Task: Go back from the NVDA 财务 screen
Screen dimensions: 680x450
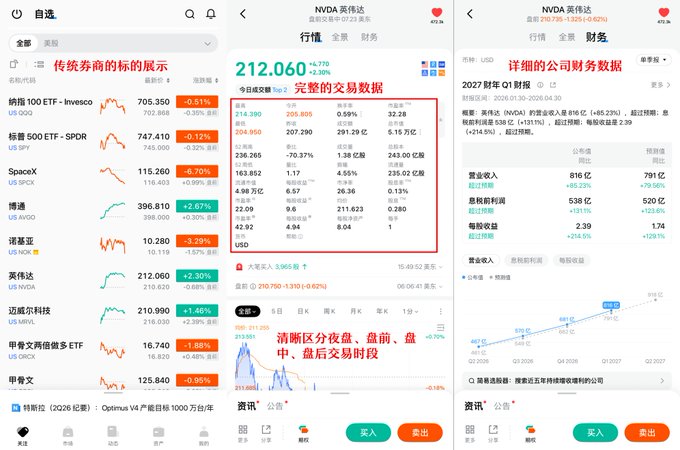Action: (470, 14)
